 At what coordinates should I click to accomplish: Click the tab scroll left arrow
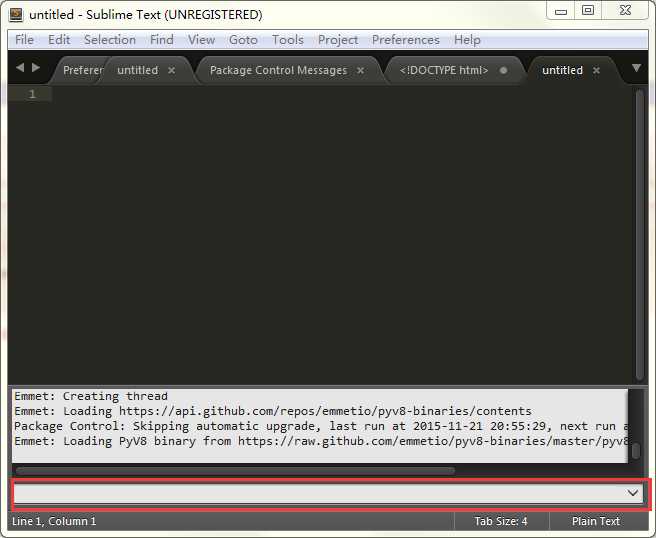pos(20,67)
